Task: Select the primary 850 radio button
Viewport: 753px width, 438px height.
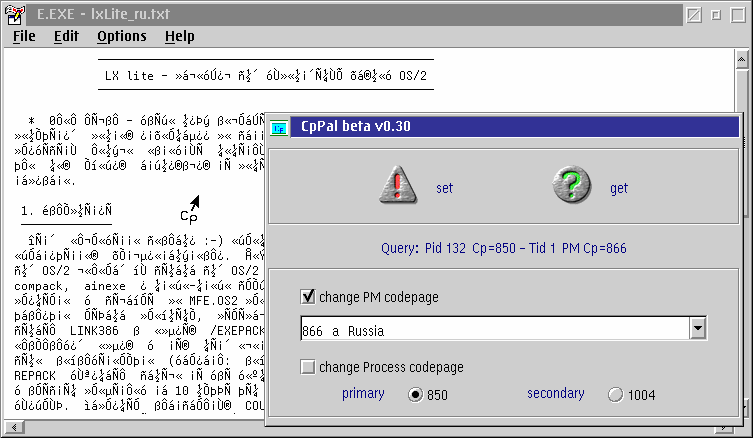Action: pyautogui.click(x=415, y=395)
